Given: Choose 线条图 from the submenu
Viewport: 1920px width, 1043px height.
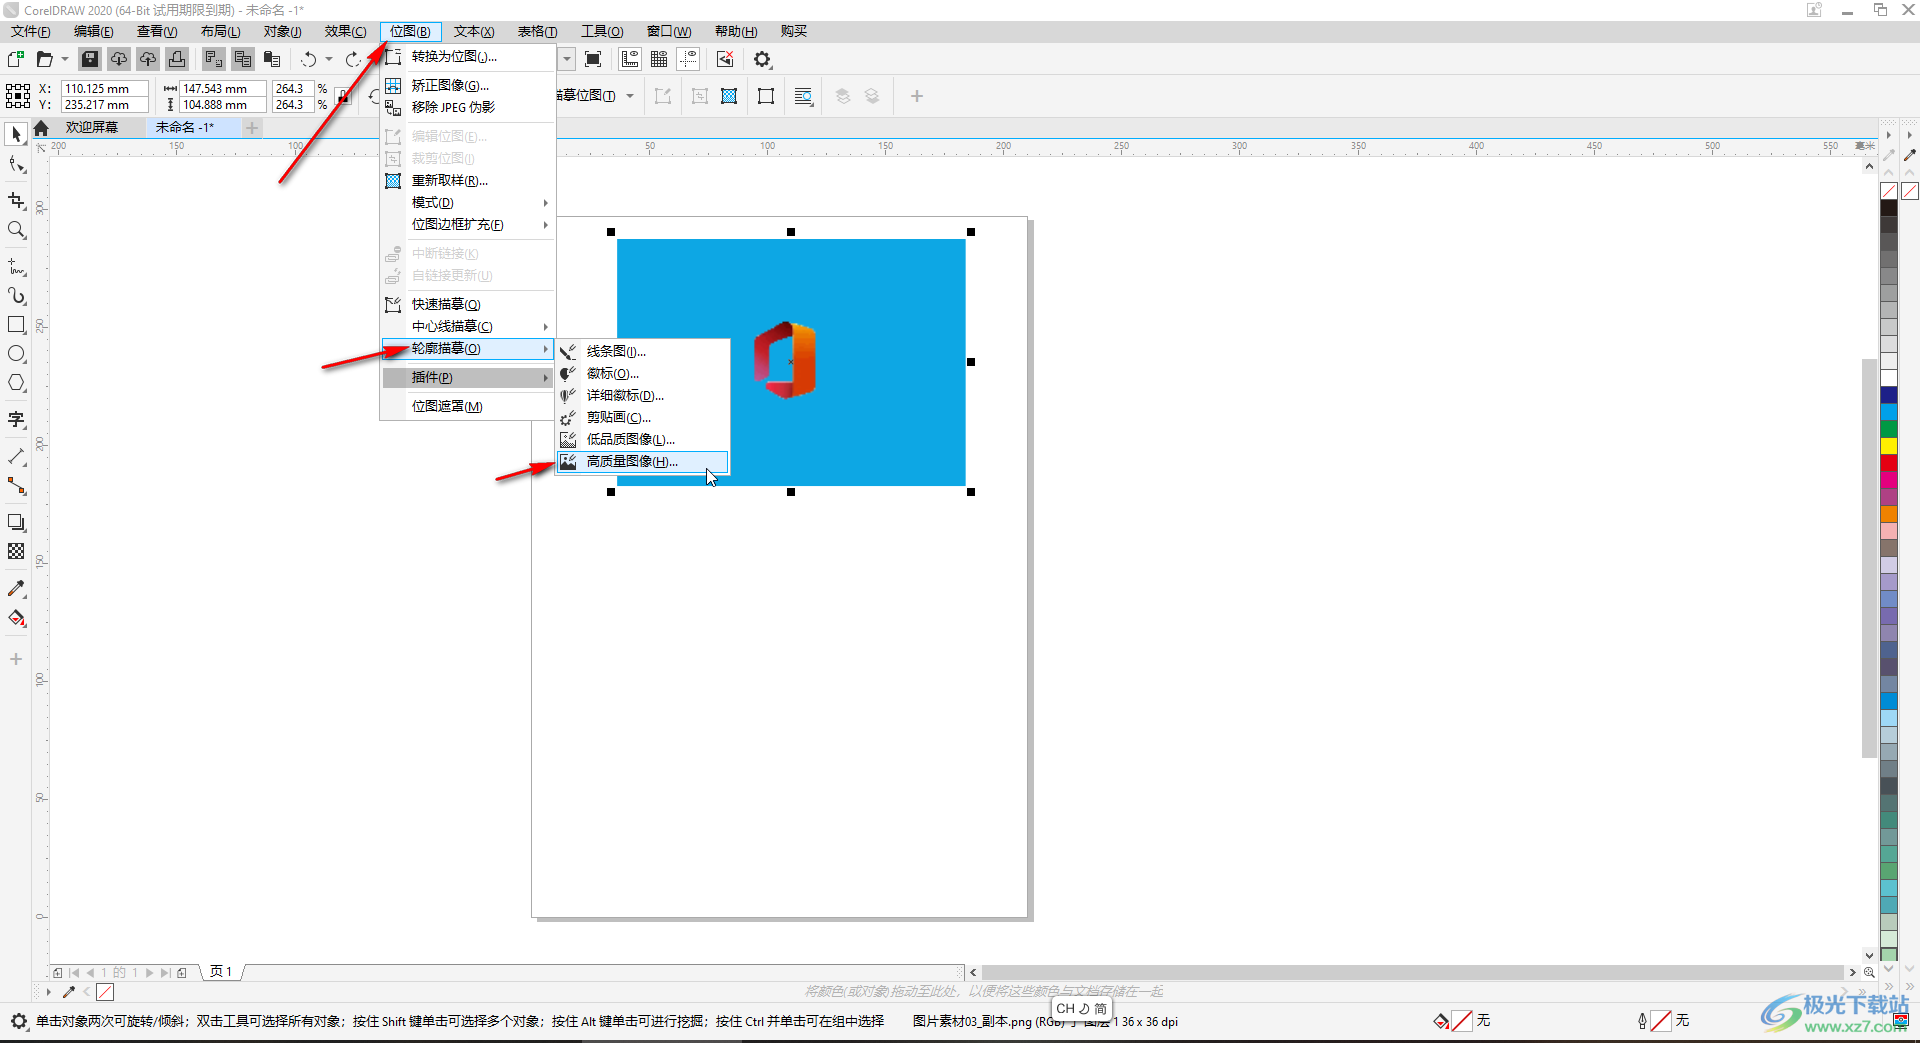Looking at the screenshot, I should (x=642, y=351).
